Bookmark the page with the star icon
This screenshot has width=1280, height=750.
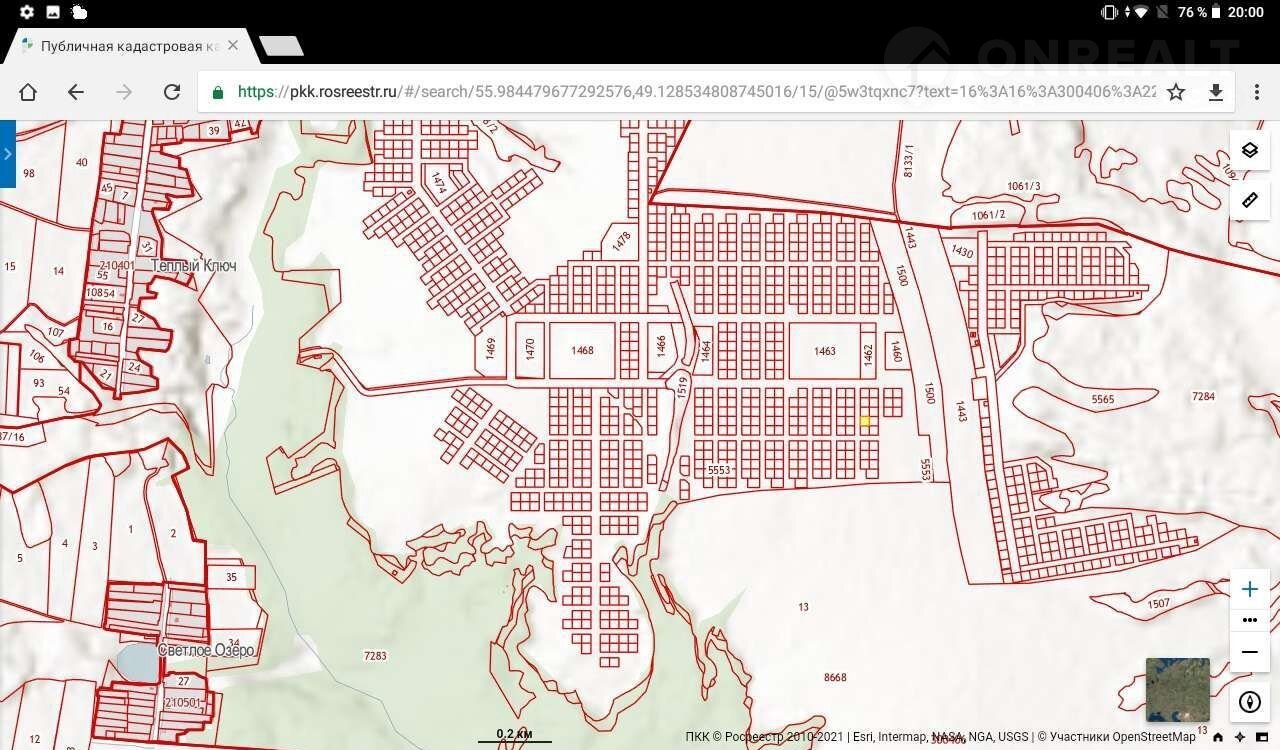point(1176,92)
